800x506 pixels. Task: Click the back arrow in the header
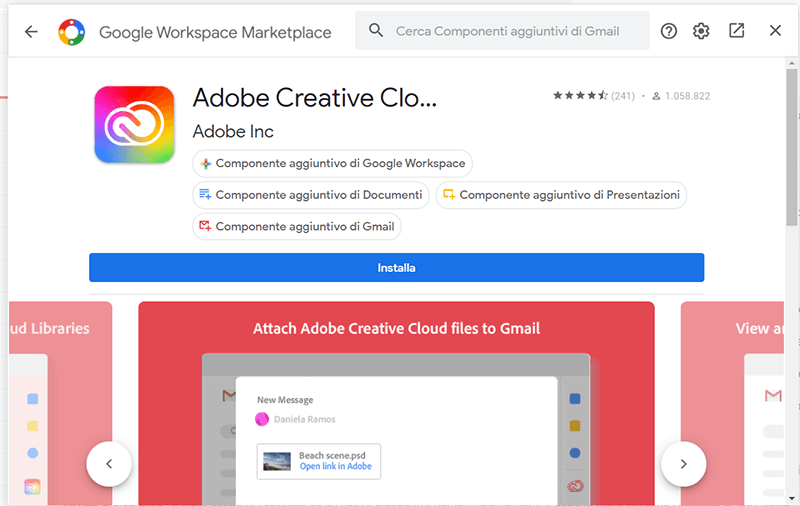[31, 31]
